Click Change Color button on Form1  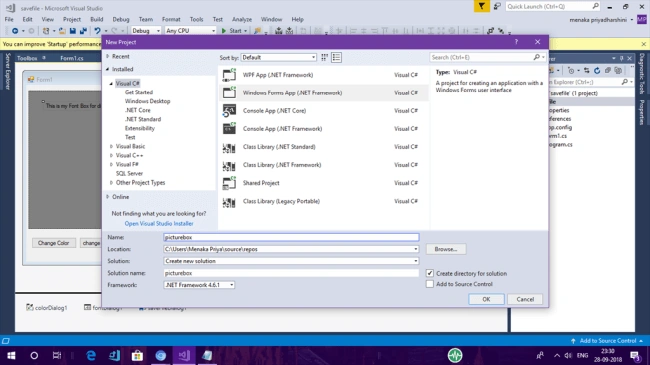53,243
